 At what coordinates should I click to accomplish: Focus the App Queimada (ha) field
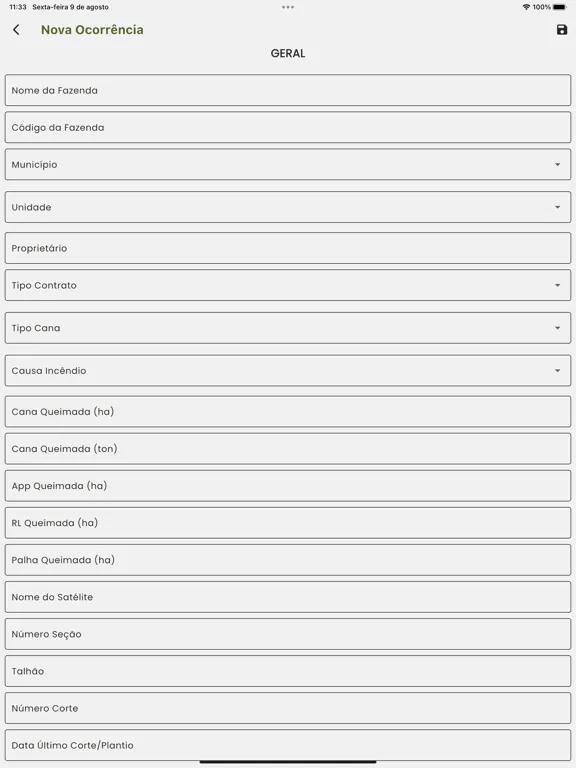click(x=288, y=486)
